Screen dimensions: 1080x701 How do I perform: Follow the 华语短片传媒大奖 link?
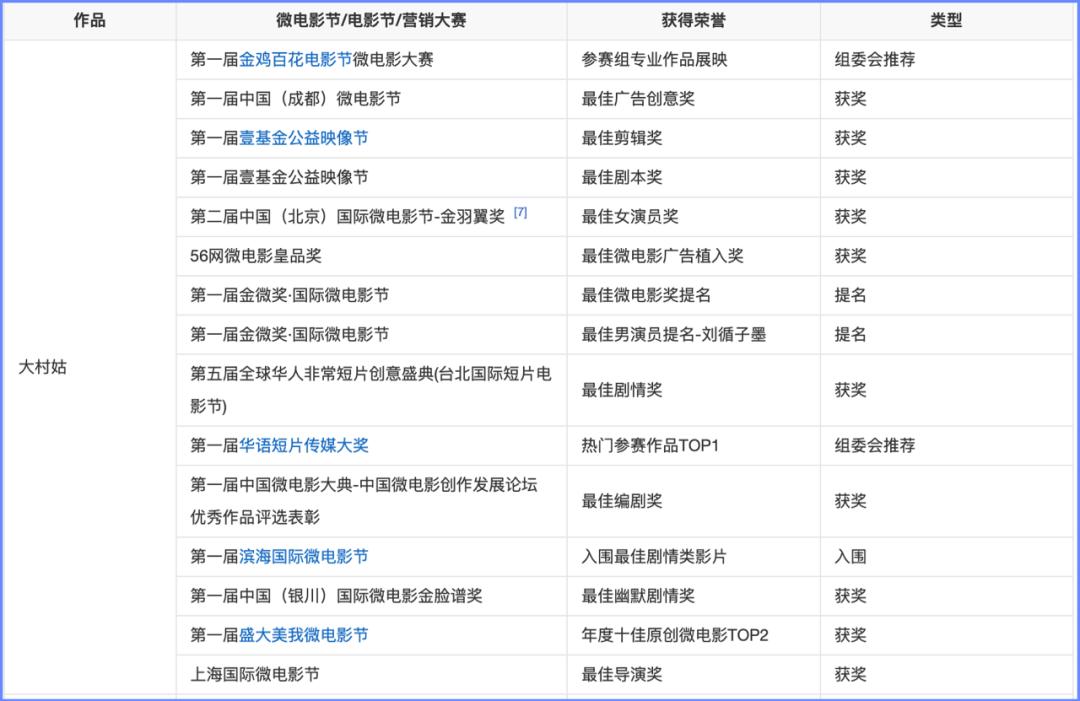(x=304, y=446)
